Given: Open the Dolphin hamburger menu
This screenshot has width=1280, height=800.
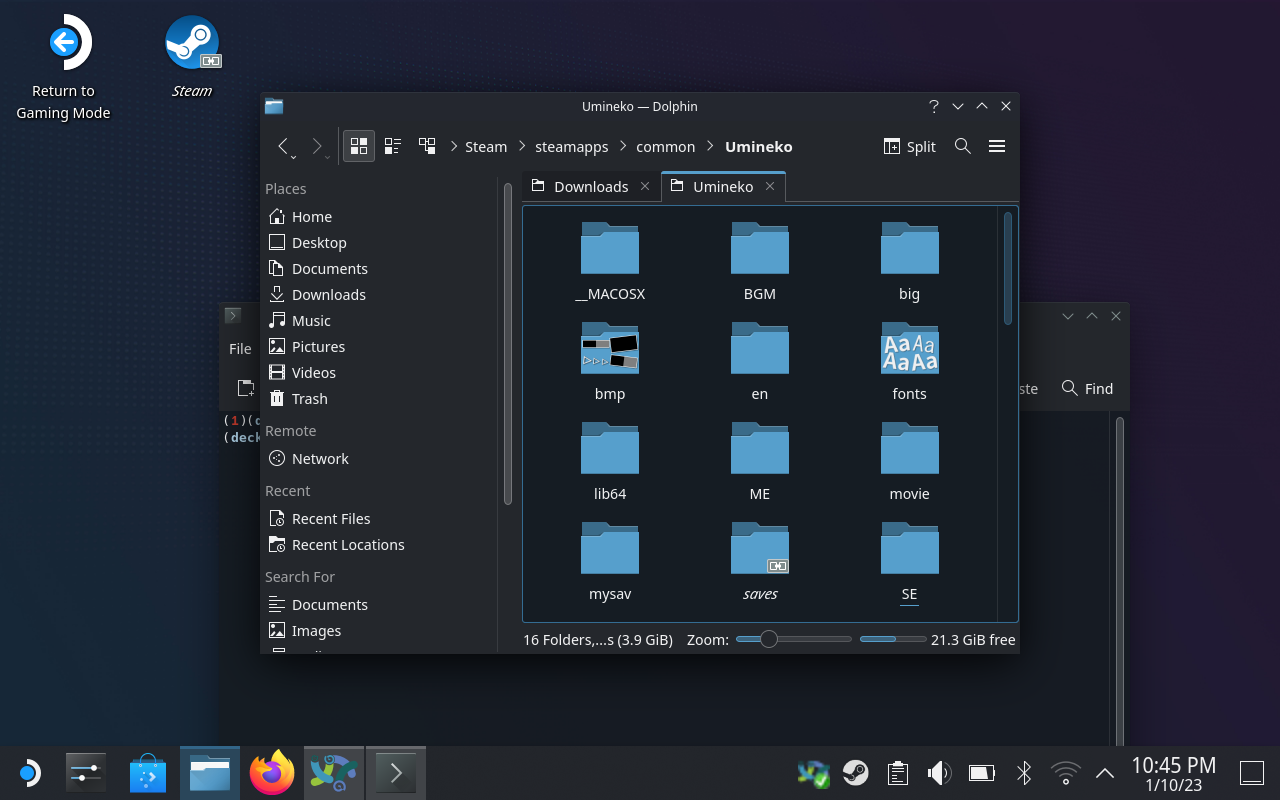Looking at the screenshot, I should tap(997, 146).
